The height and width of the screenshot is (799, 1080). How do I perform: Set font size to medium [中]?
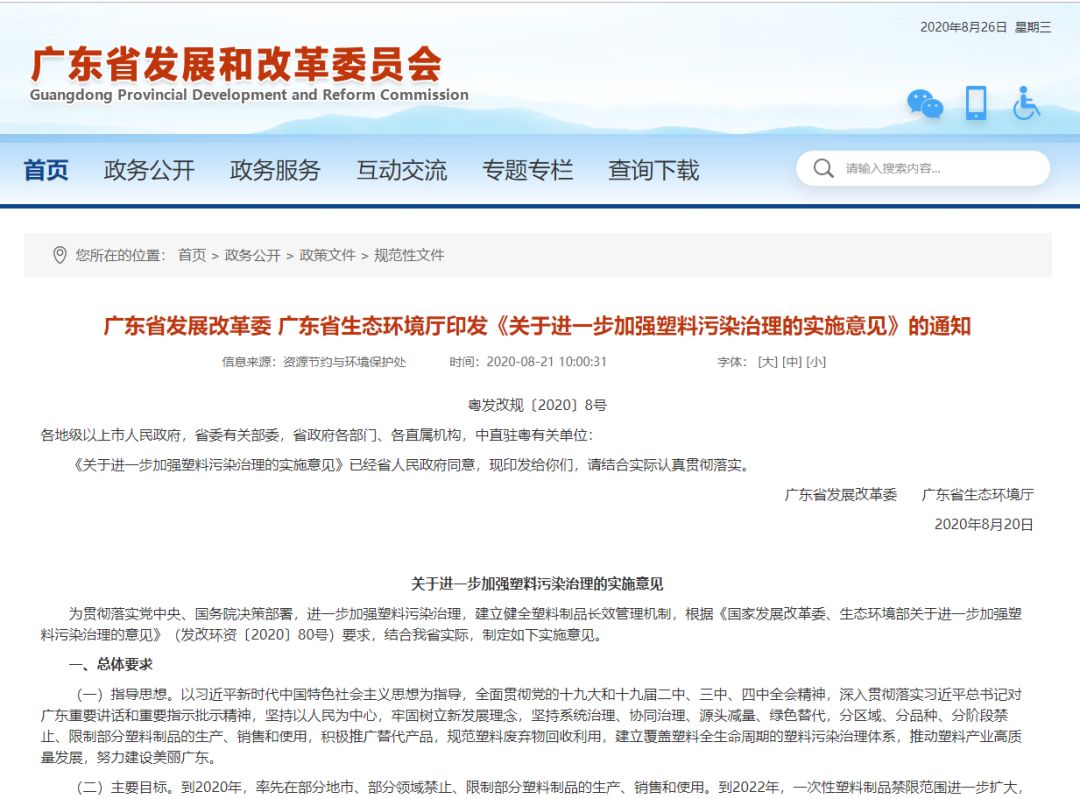792,362
